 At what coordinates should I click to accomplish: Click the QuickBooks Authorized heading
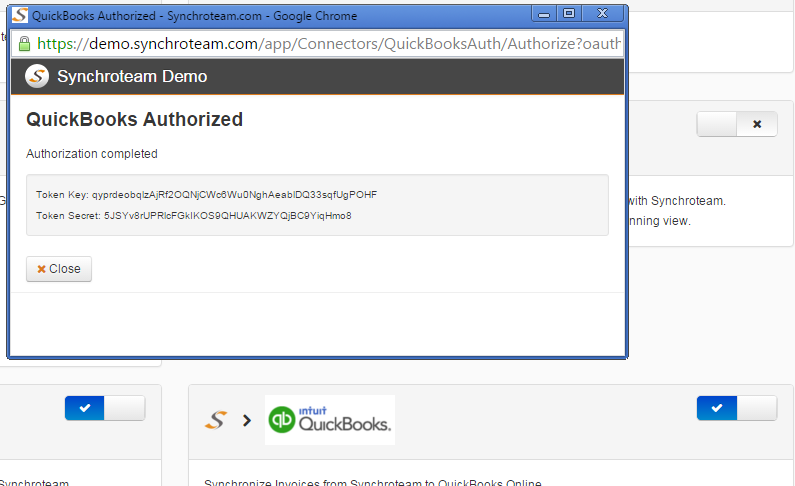[134, 120]
